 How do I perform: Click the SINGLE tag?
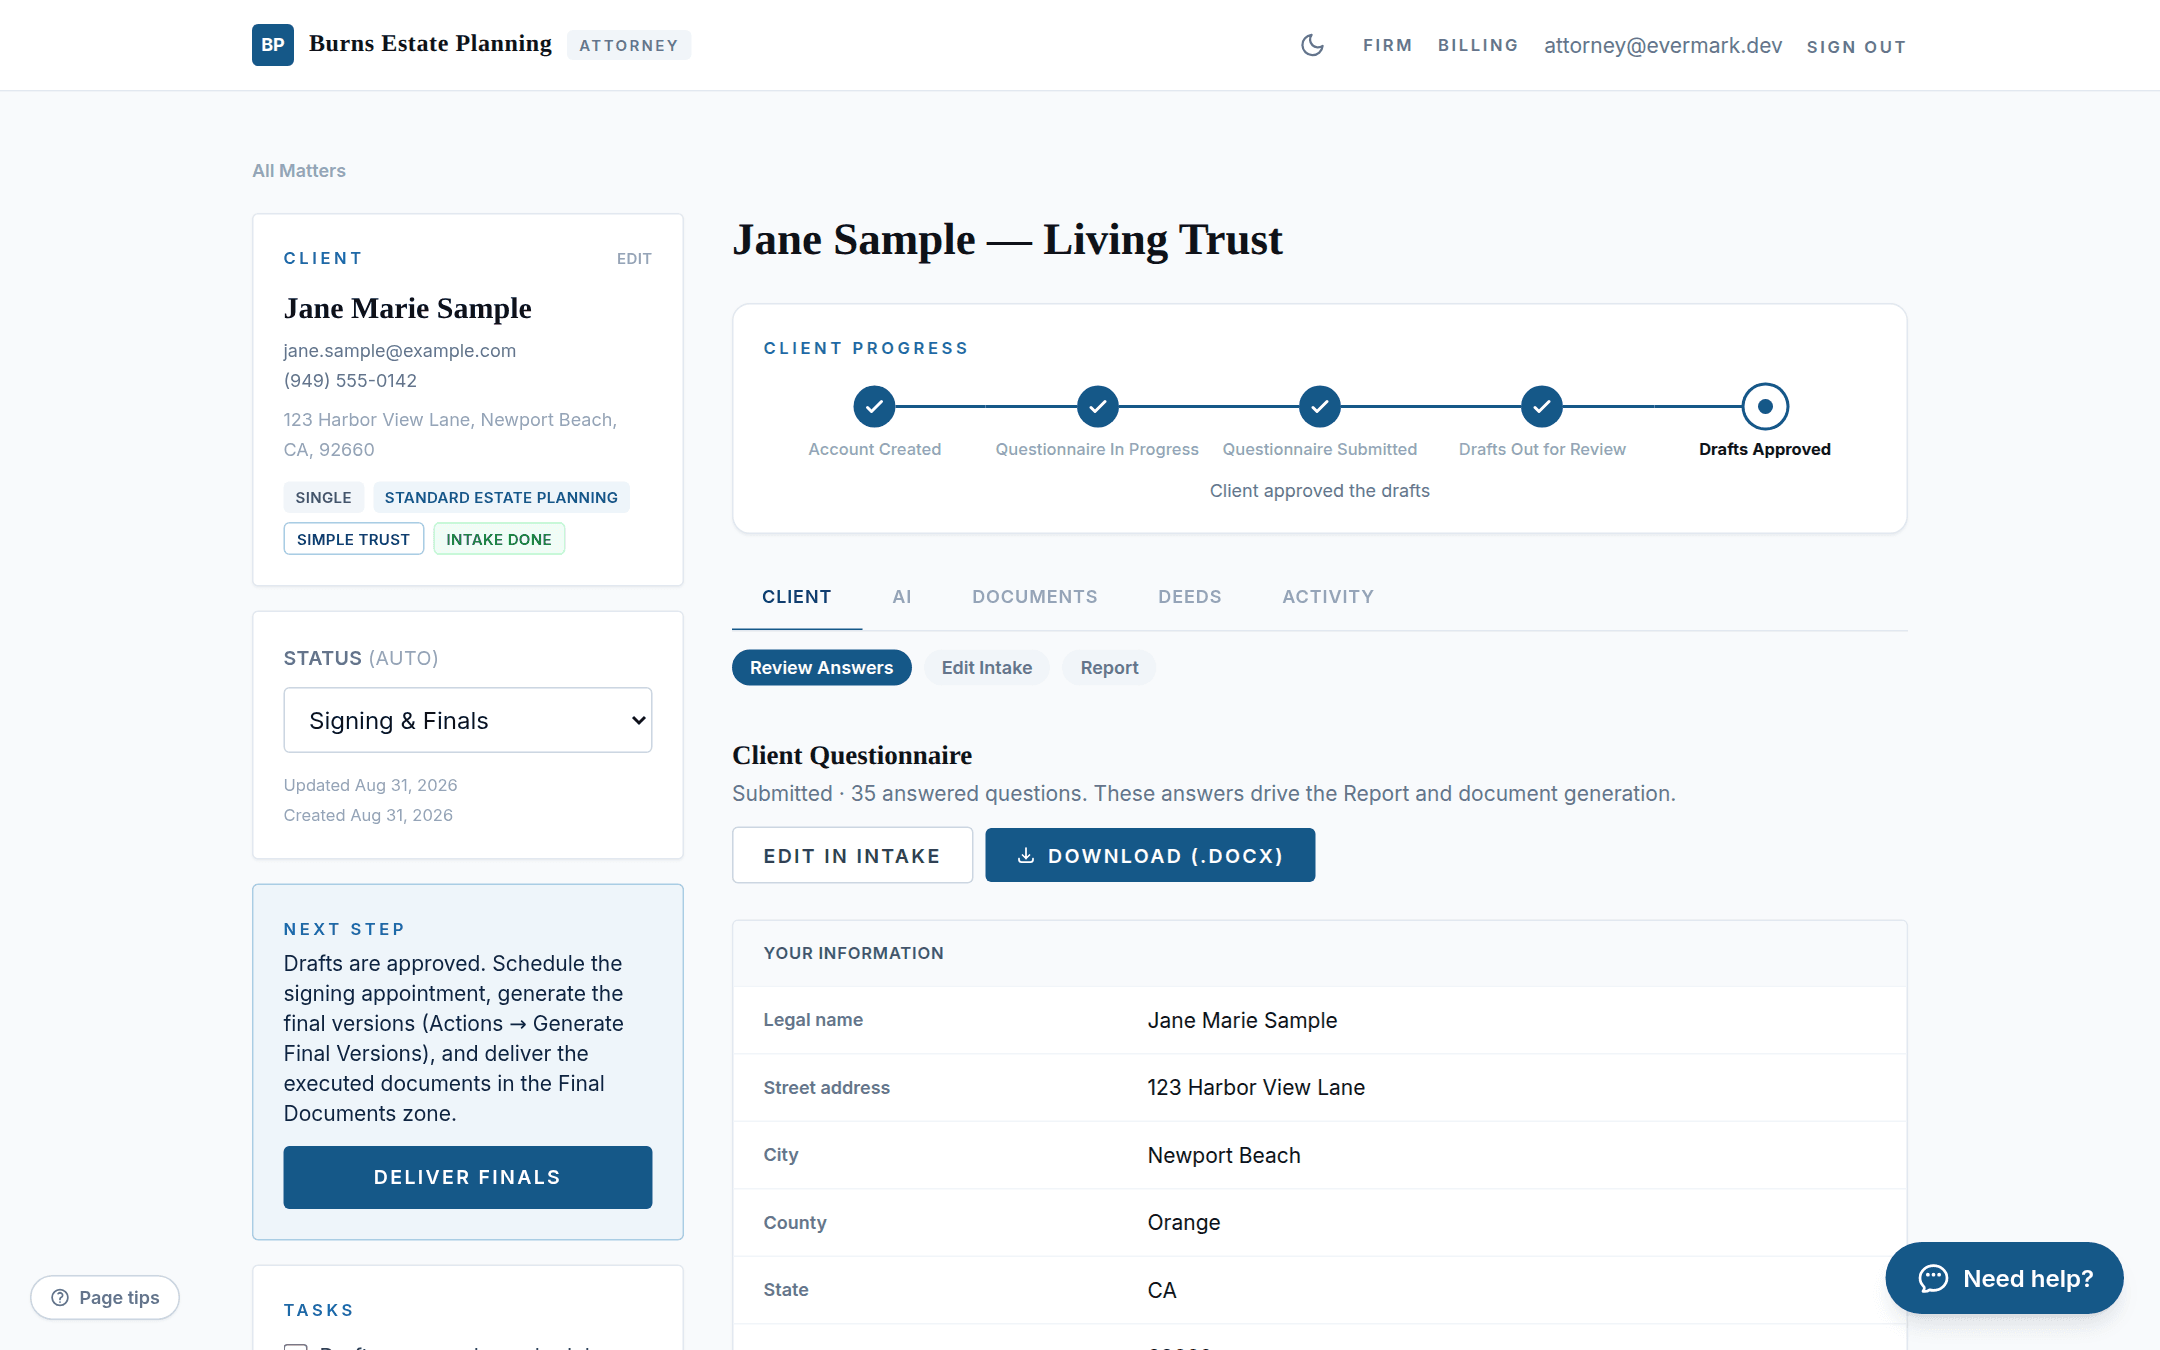(x=323, y=497)
